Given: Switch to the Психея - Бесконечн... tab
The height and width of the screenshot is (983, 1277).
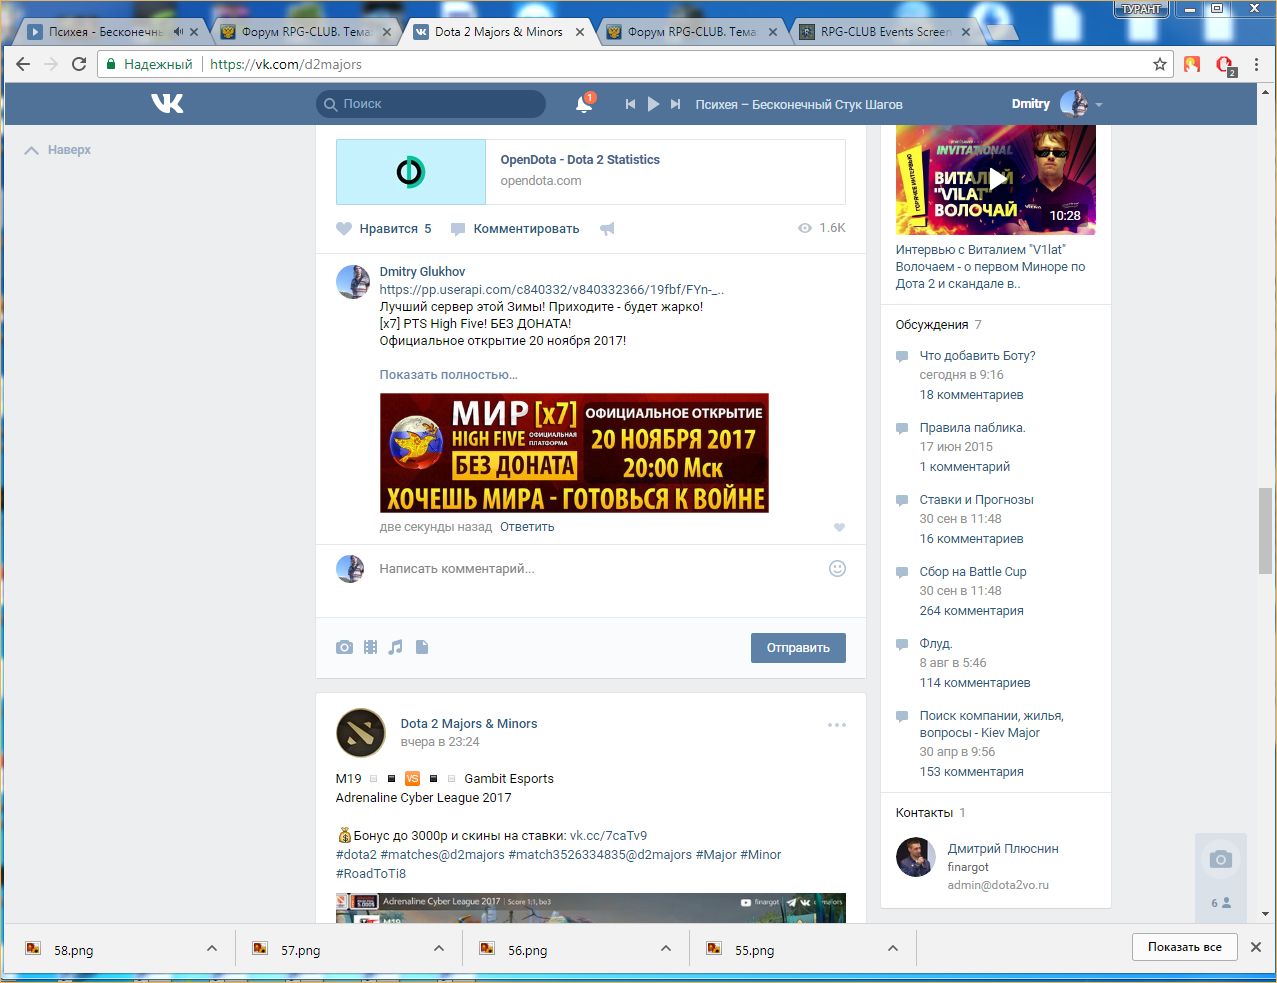Looking at the screenshot, I should pos(105,32).
